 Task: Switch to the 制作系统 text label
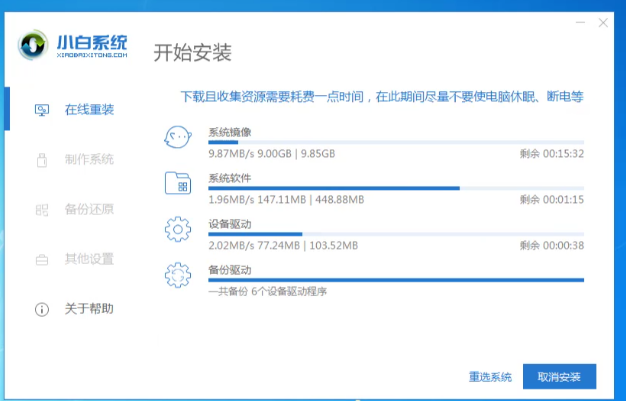[89, 159]
